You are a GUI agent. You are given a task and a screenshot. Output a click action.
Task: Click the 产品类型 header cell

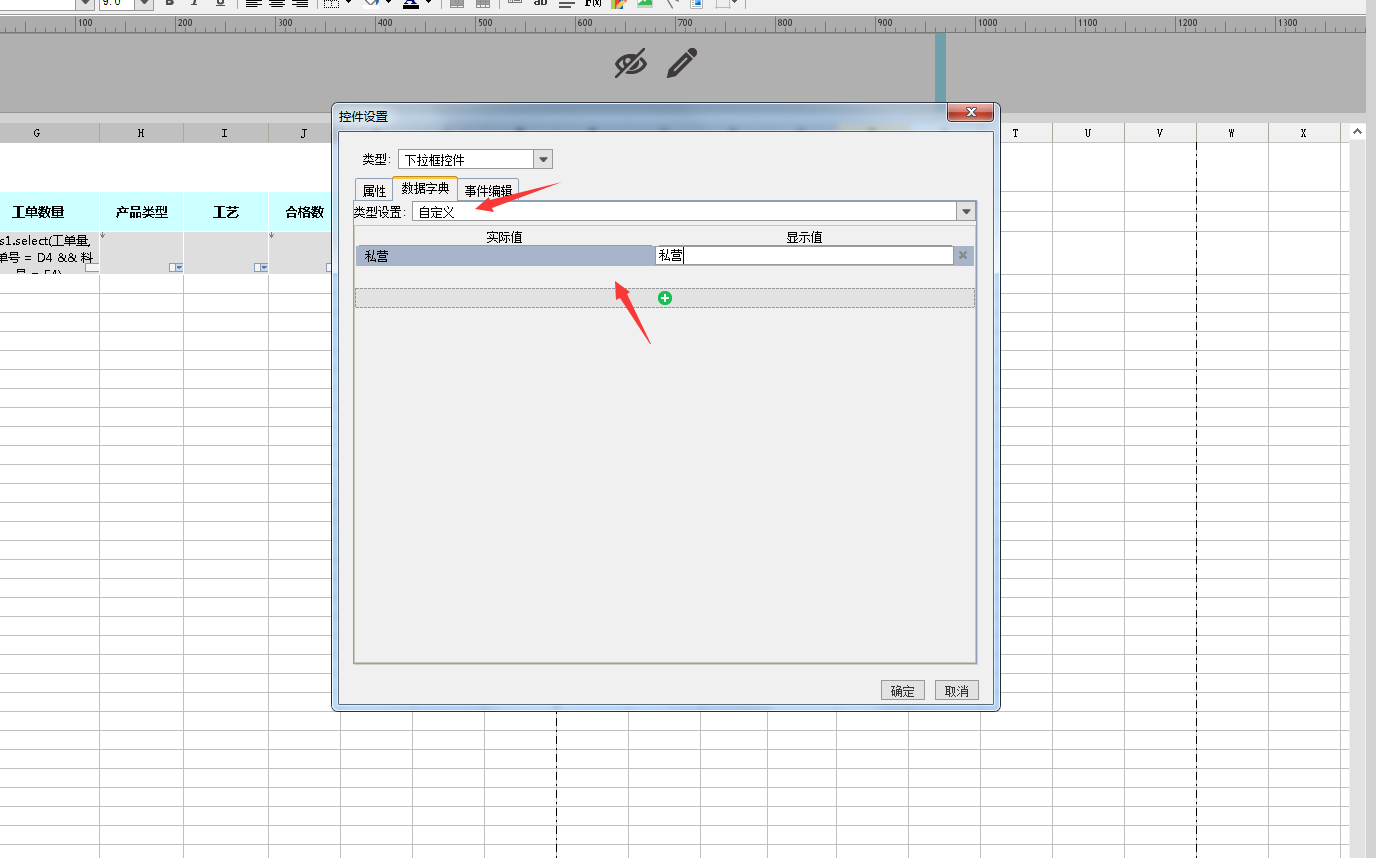(141, 212)
